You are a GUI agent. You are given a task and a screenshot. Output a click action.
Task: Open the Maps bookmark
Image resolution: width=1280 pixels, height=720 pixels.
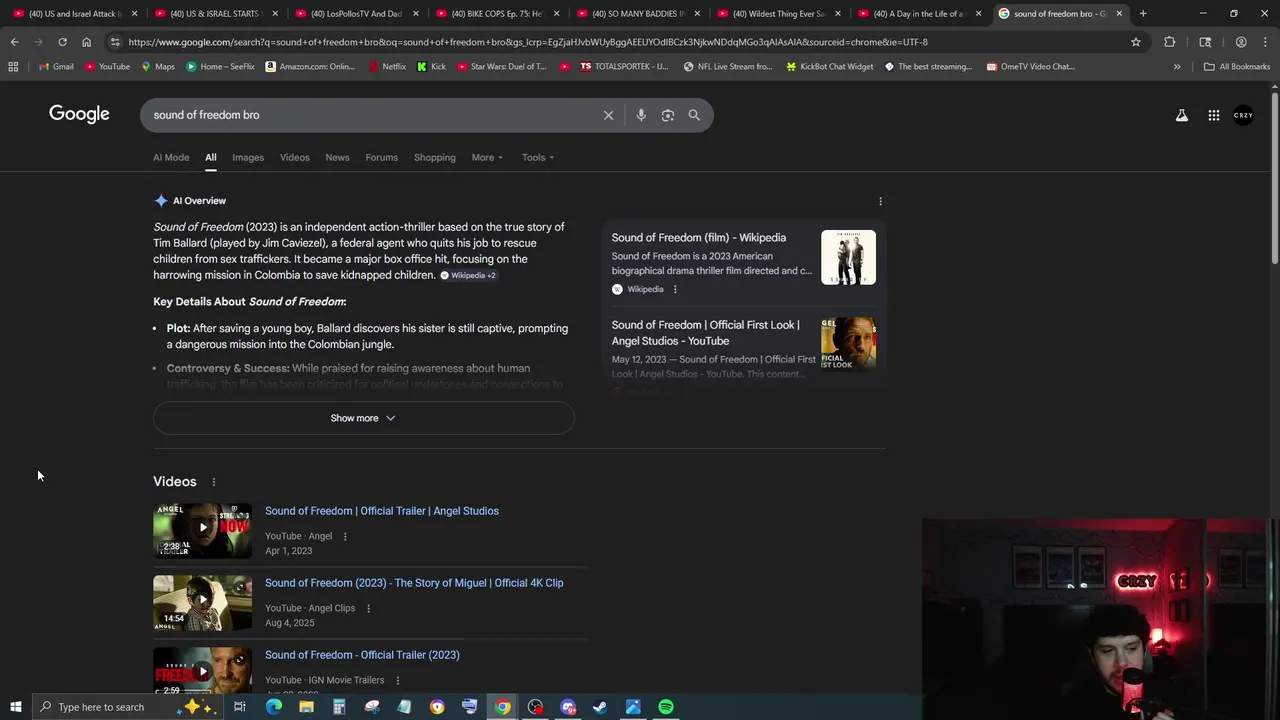coord(158,67)
